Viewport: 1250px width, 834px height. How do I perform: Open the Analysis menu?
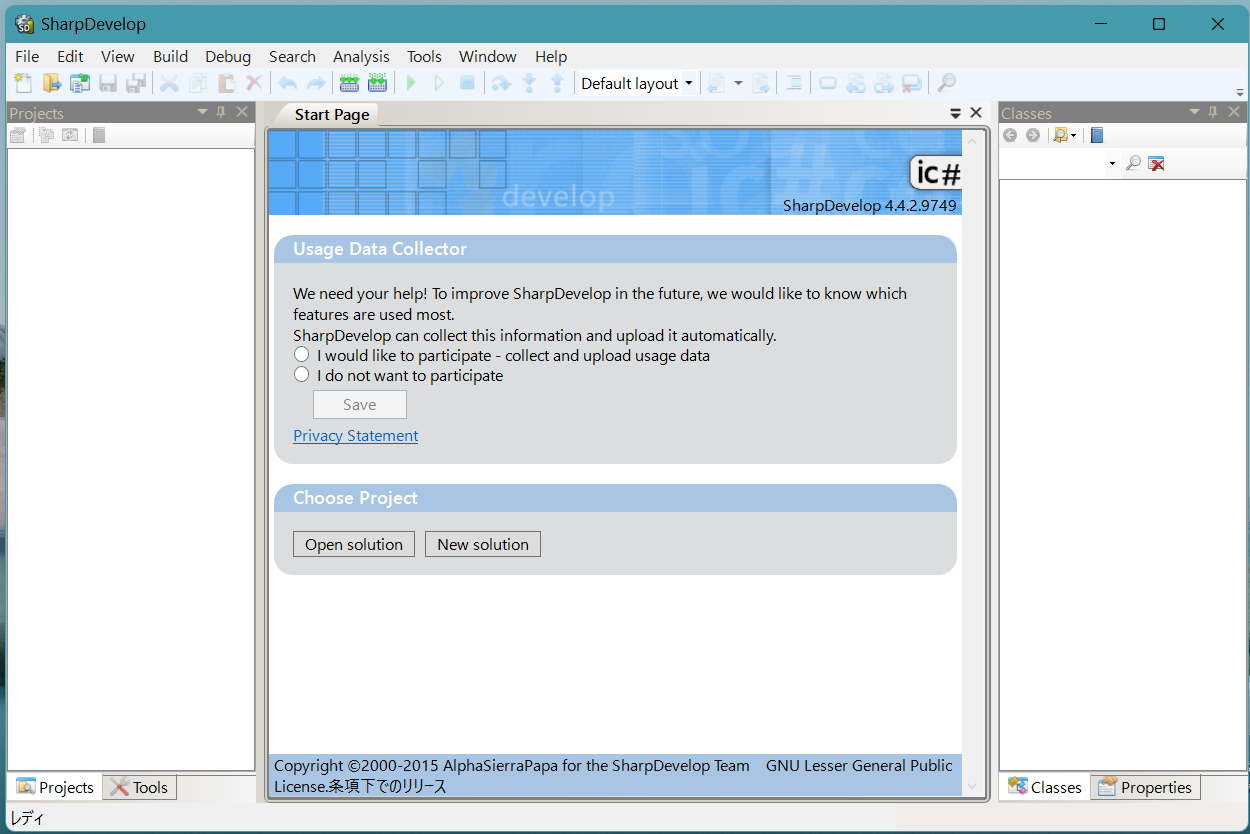pyautogui.click(x=361, y=57)
